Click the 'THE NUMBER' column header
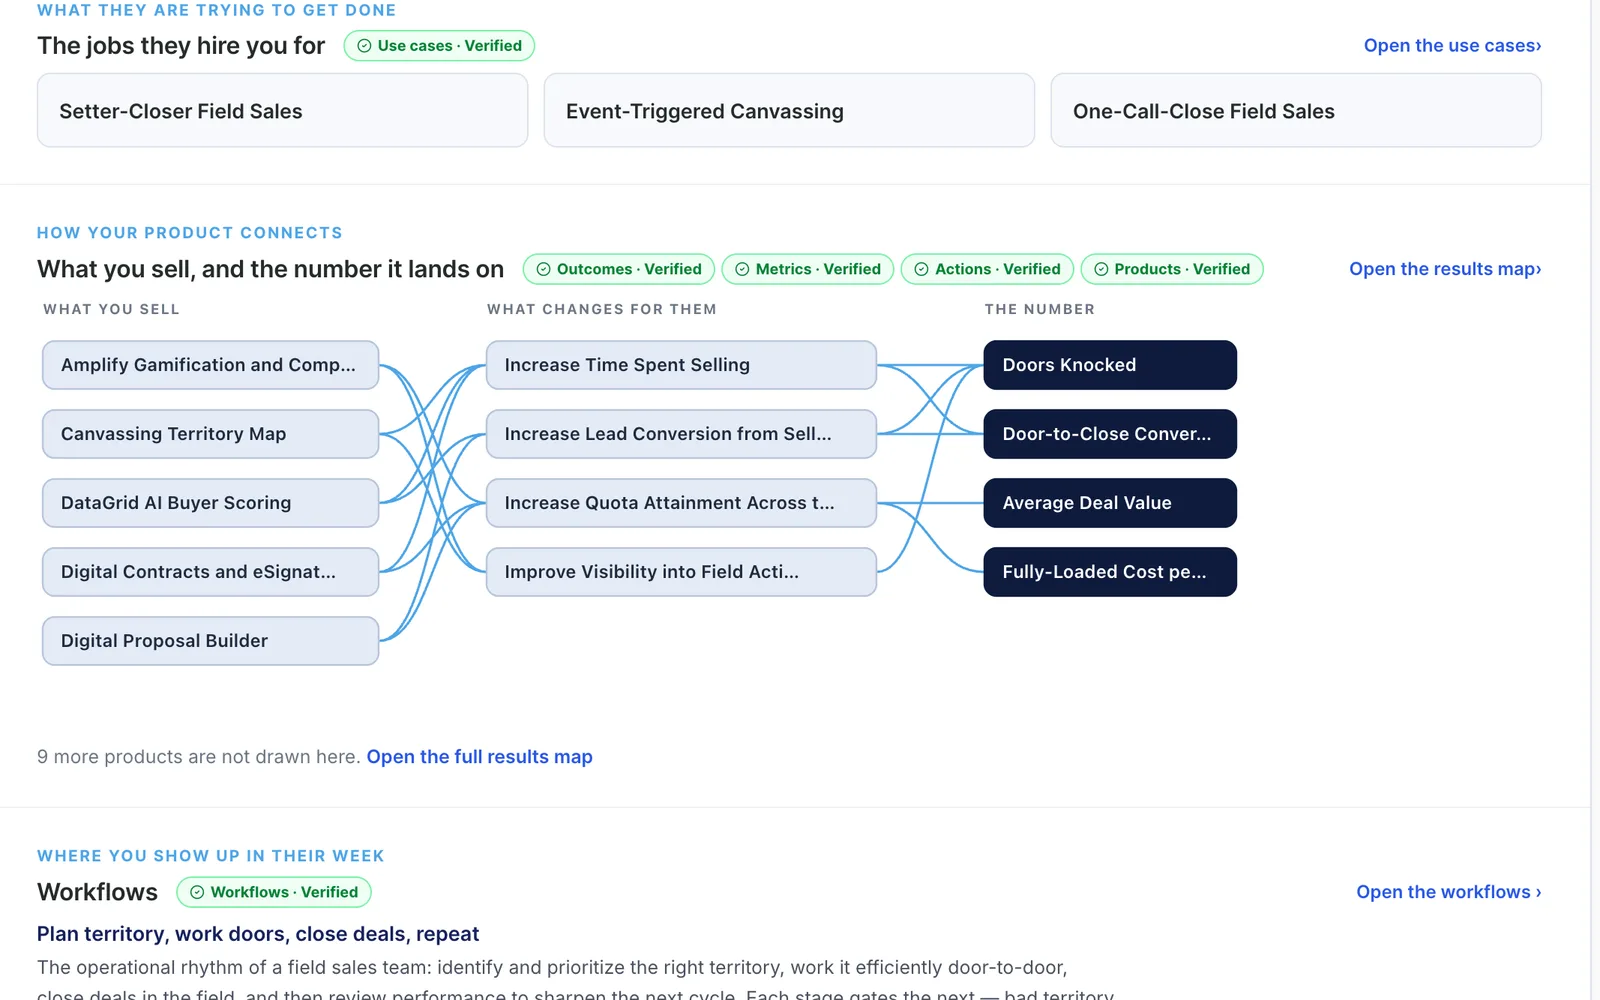This screenshot has width=1600, height=1000. click(x=1040, y=309)
